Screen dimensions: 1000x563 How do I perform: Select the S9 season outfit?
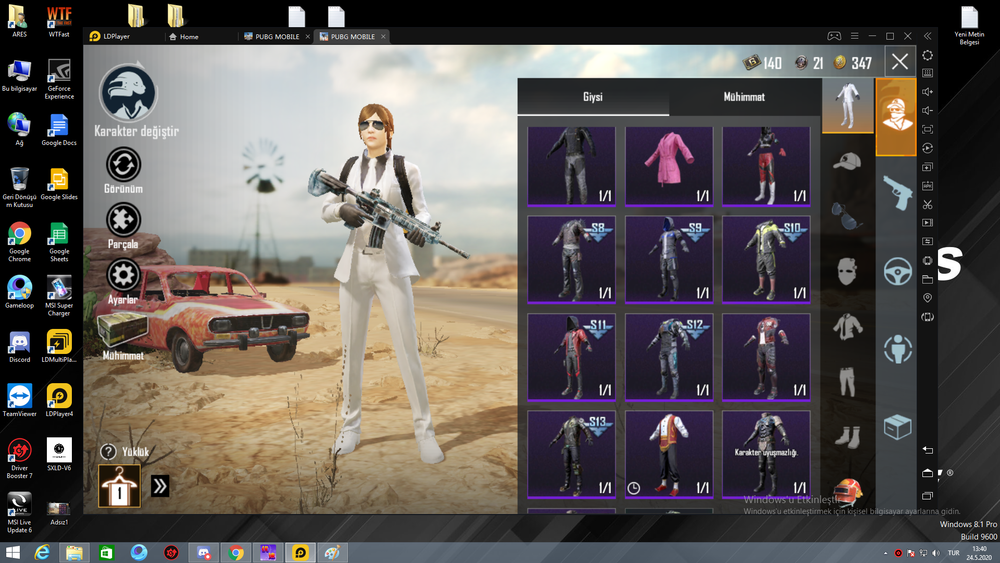669,260
